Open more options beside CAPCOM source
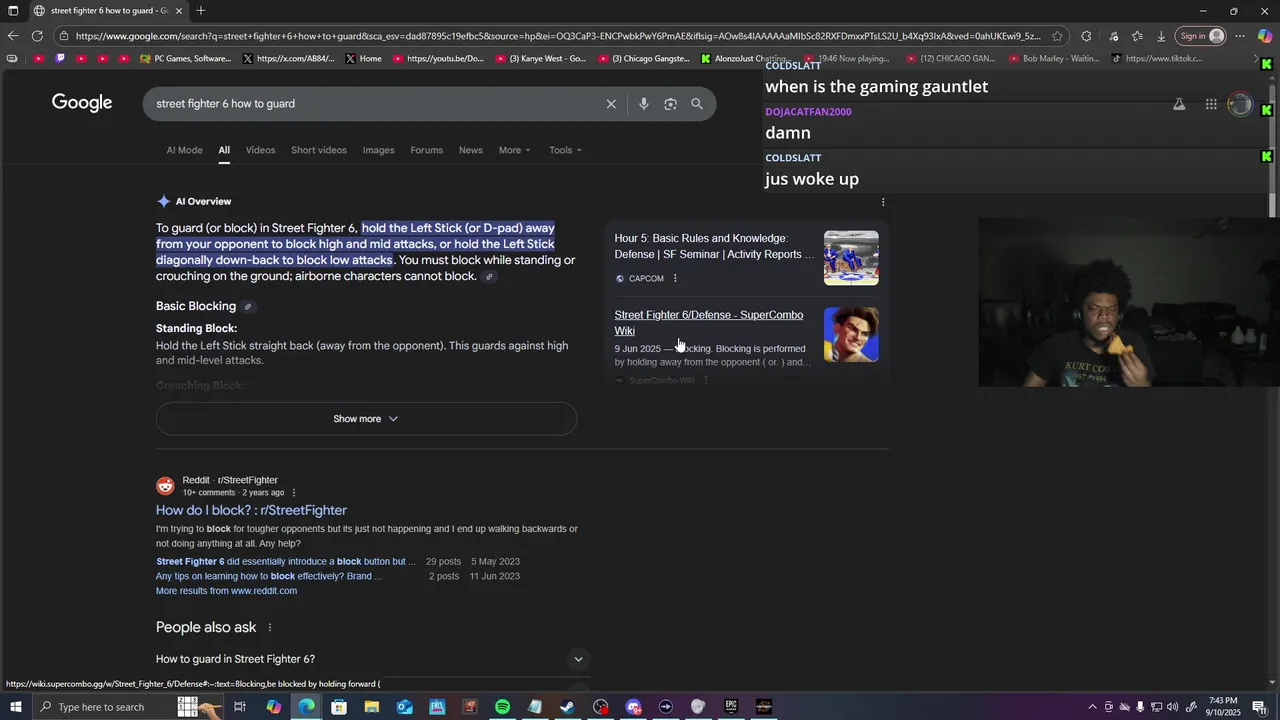Viewport: 1280px width, 720px height. tap(675, 279)
